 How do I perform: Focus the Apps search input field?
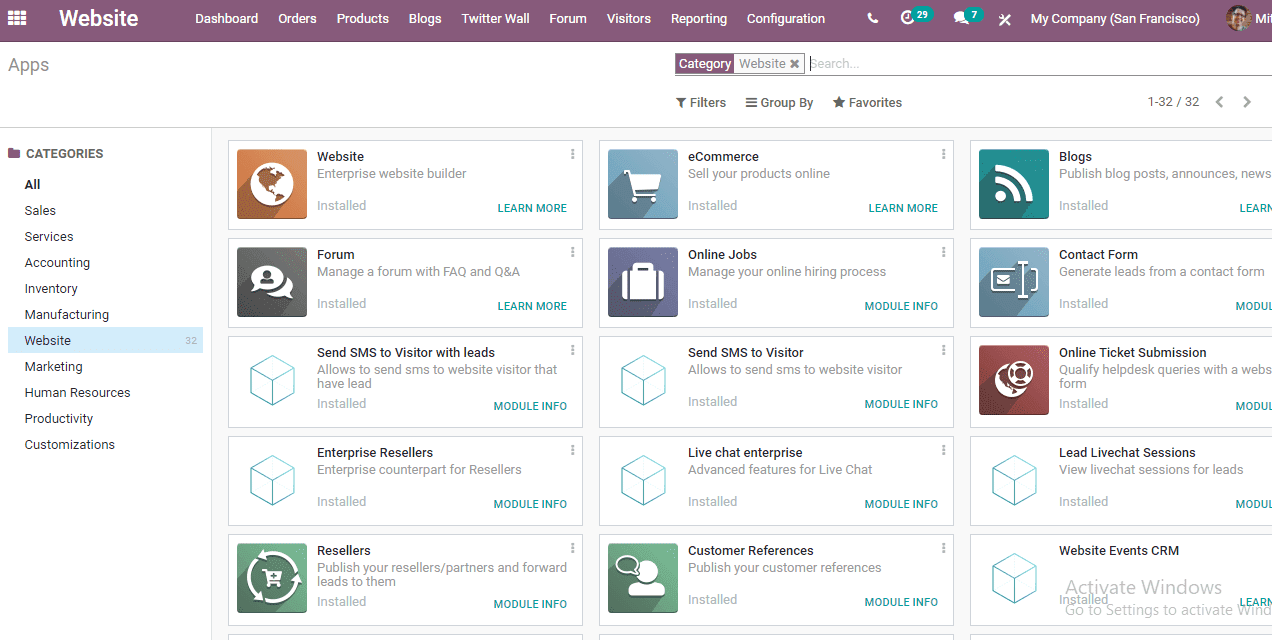click(1040, 63)
